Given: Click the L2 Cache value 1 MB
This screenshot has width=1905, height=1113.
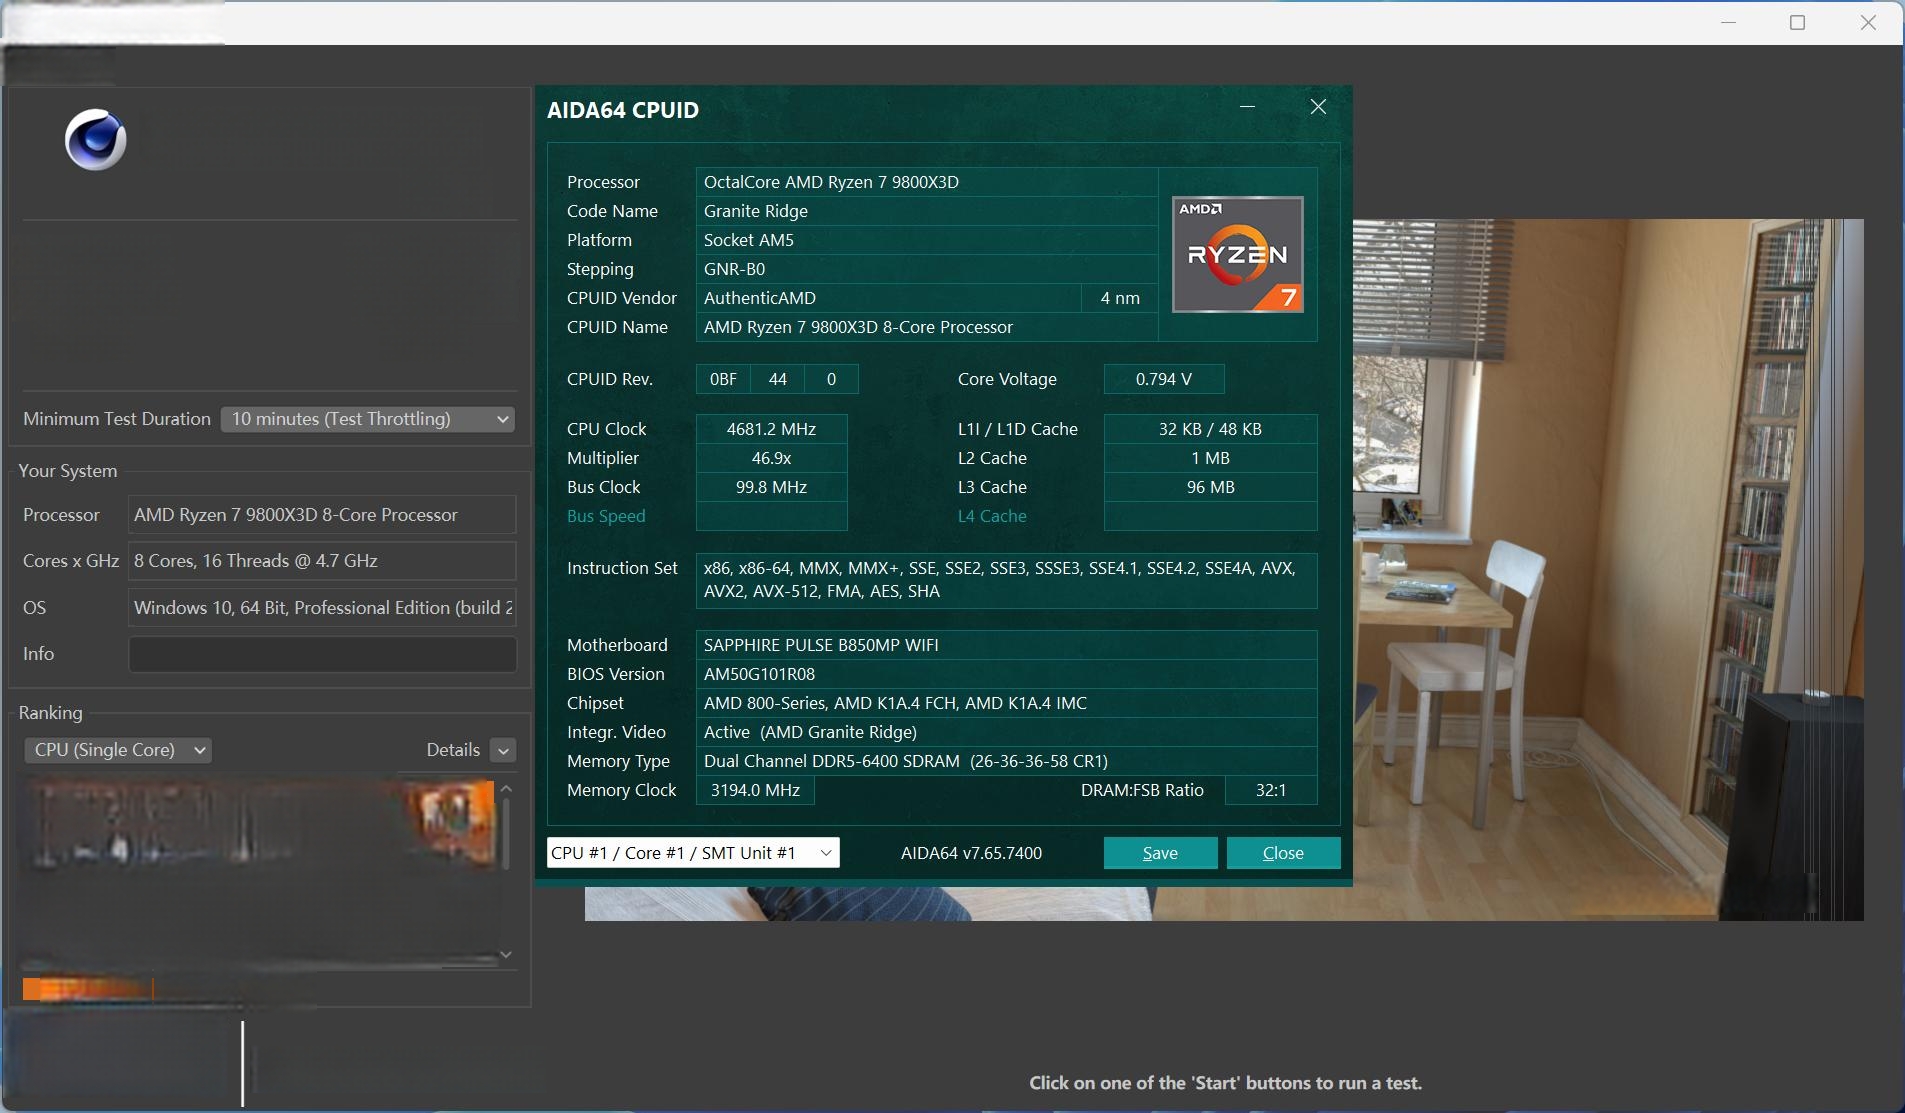Looking at the screenshot, I should [x=1210, y=458].
